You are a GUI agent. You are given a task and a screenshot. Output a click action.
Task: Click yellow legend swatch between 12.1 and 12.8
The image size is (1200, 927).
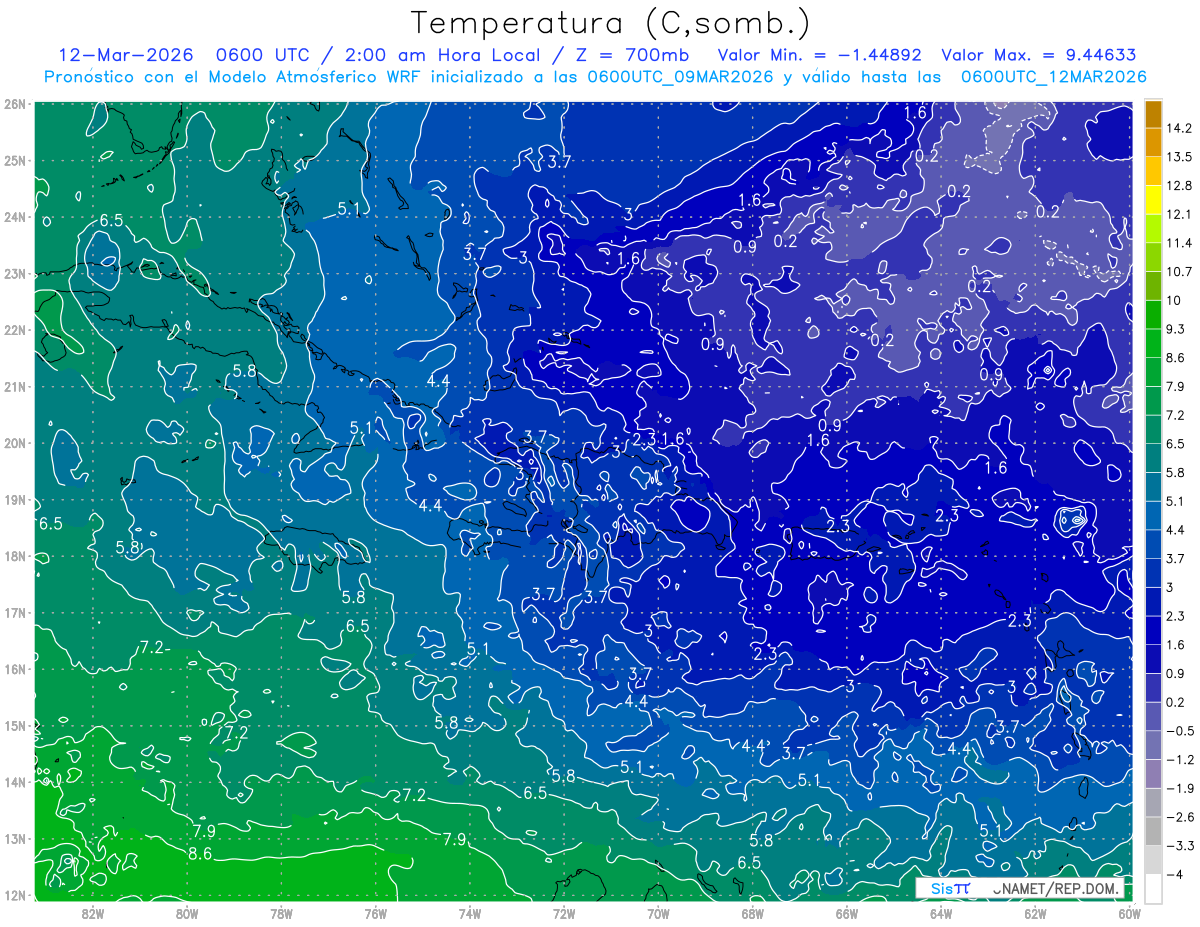tap(1153, 201)
